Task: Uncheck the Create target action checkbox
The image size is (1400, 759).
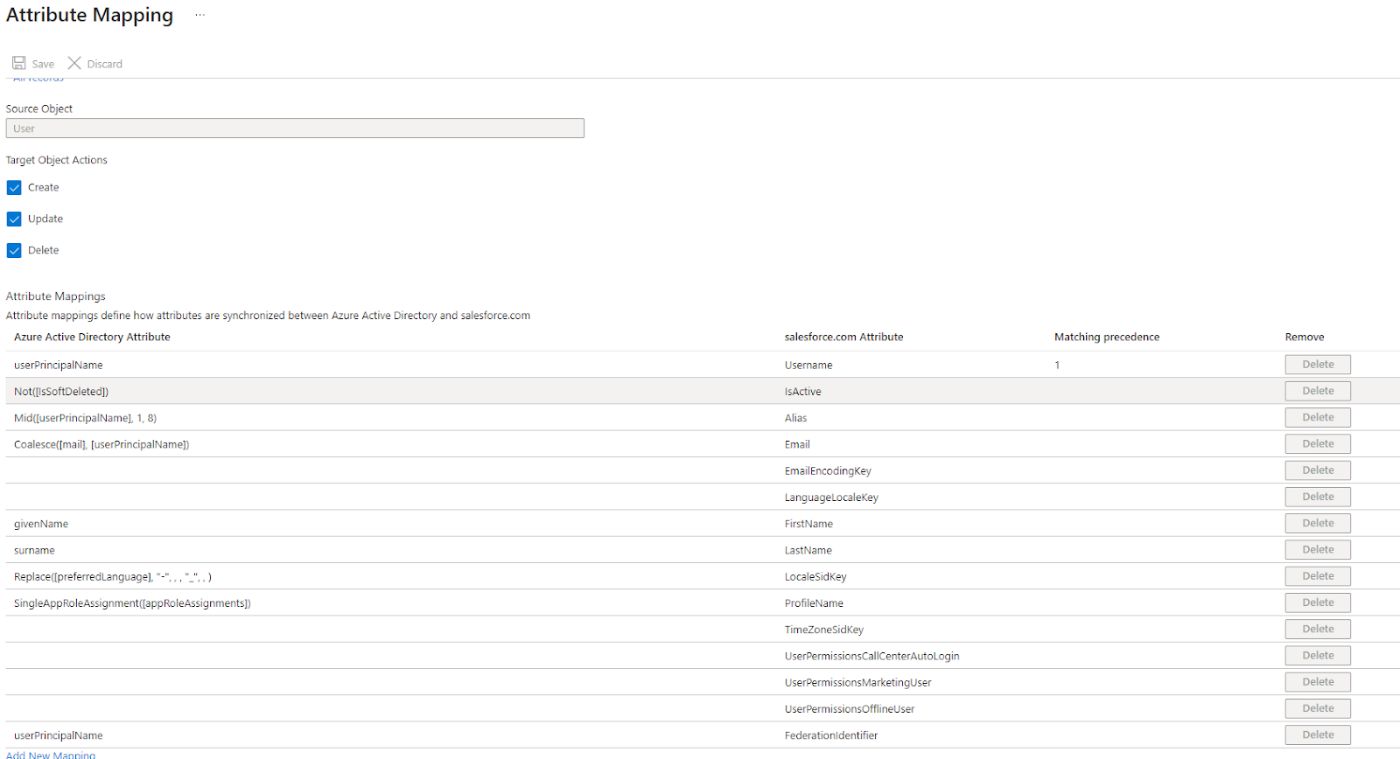Action: click(x=14, y=187)
